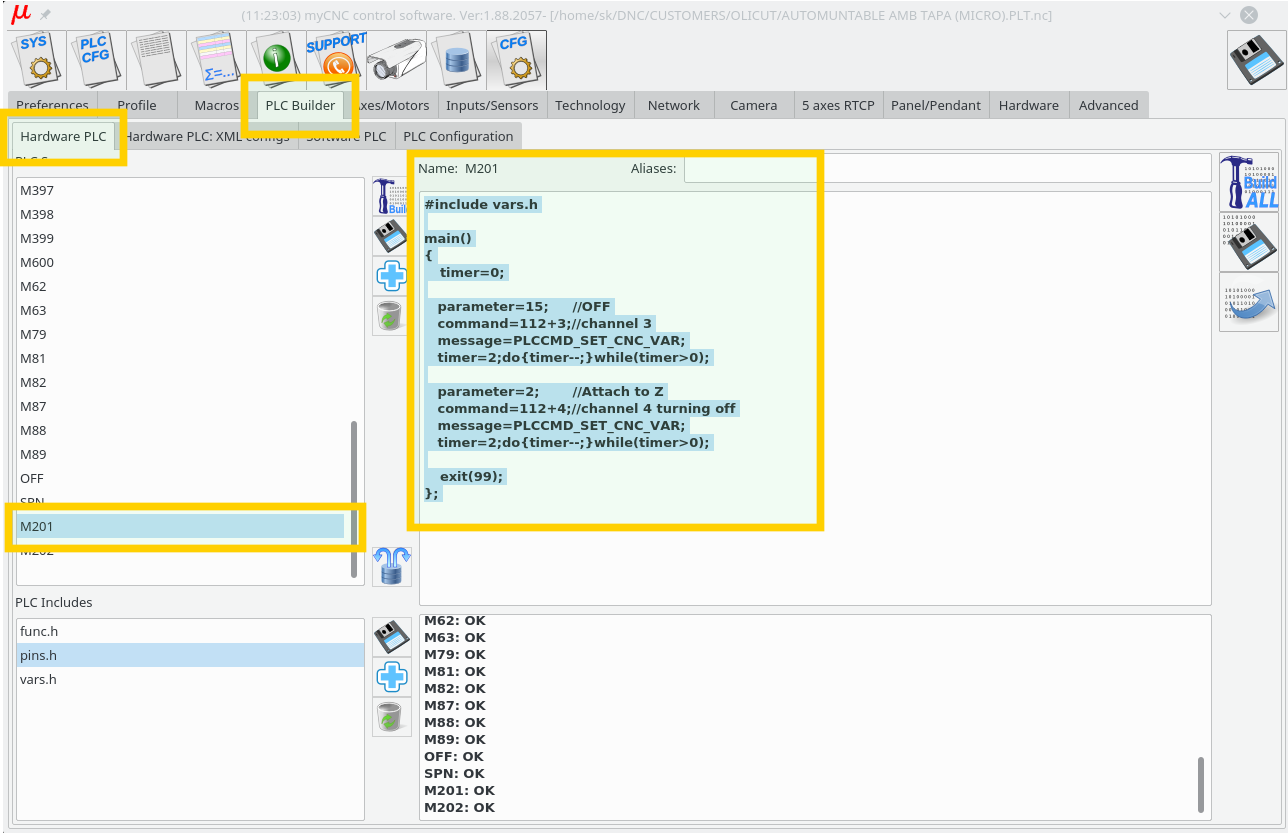Delete PLC procedure with trash icon
The height and width of the screenshot is (833, 1288).
click(391, 316)
